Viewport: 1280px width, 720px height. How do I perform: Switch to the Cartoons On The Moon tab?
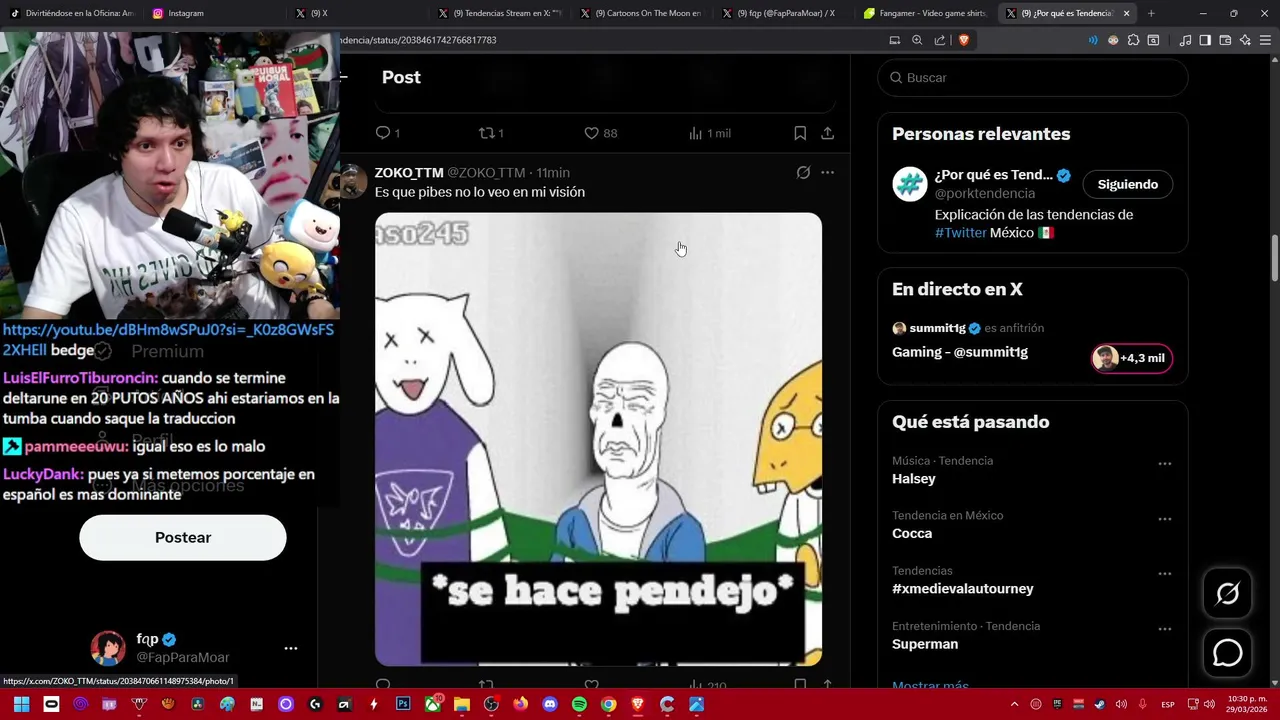[x=642, y=13]
